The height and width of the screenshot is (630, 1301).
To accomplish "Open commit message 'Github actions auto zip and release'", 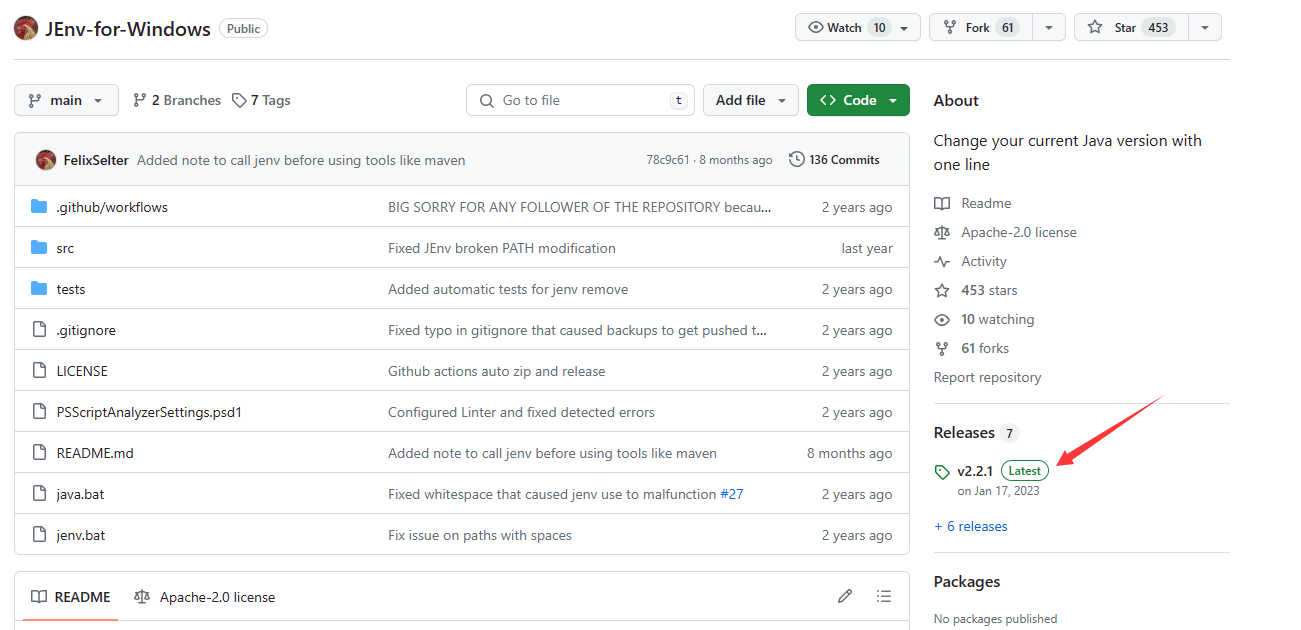I will pyautogui.click(x=497, y=371).
